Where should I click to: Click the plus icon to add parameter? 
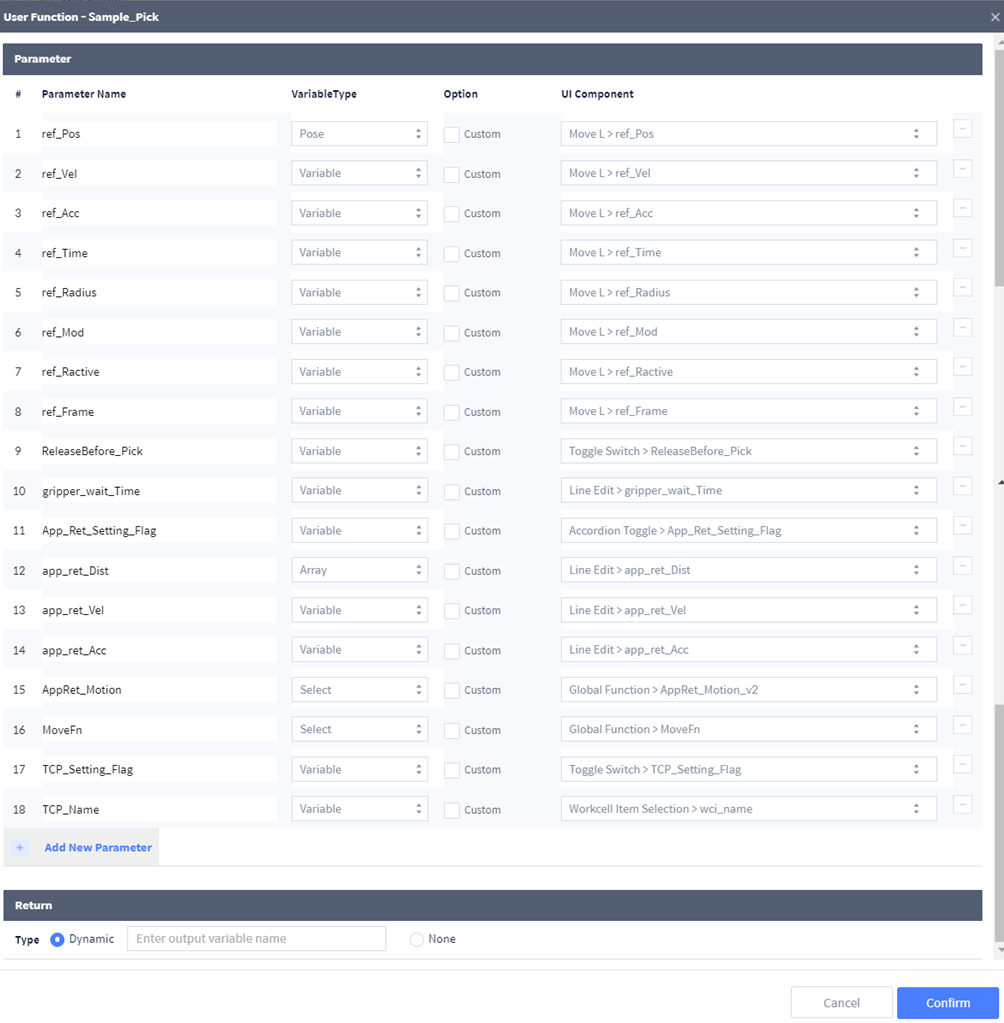click(x=20, y=847)
